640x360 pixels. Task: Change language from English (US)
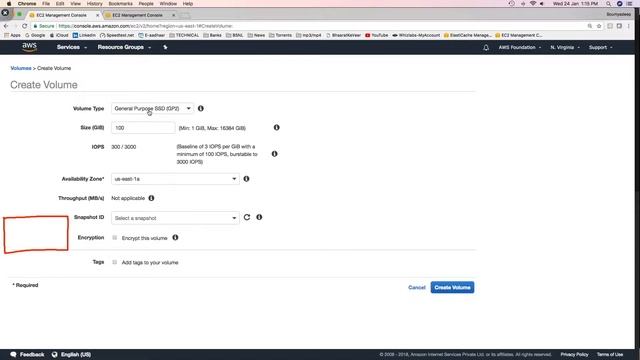[71, 354]
